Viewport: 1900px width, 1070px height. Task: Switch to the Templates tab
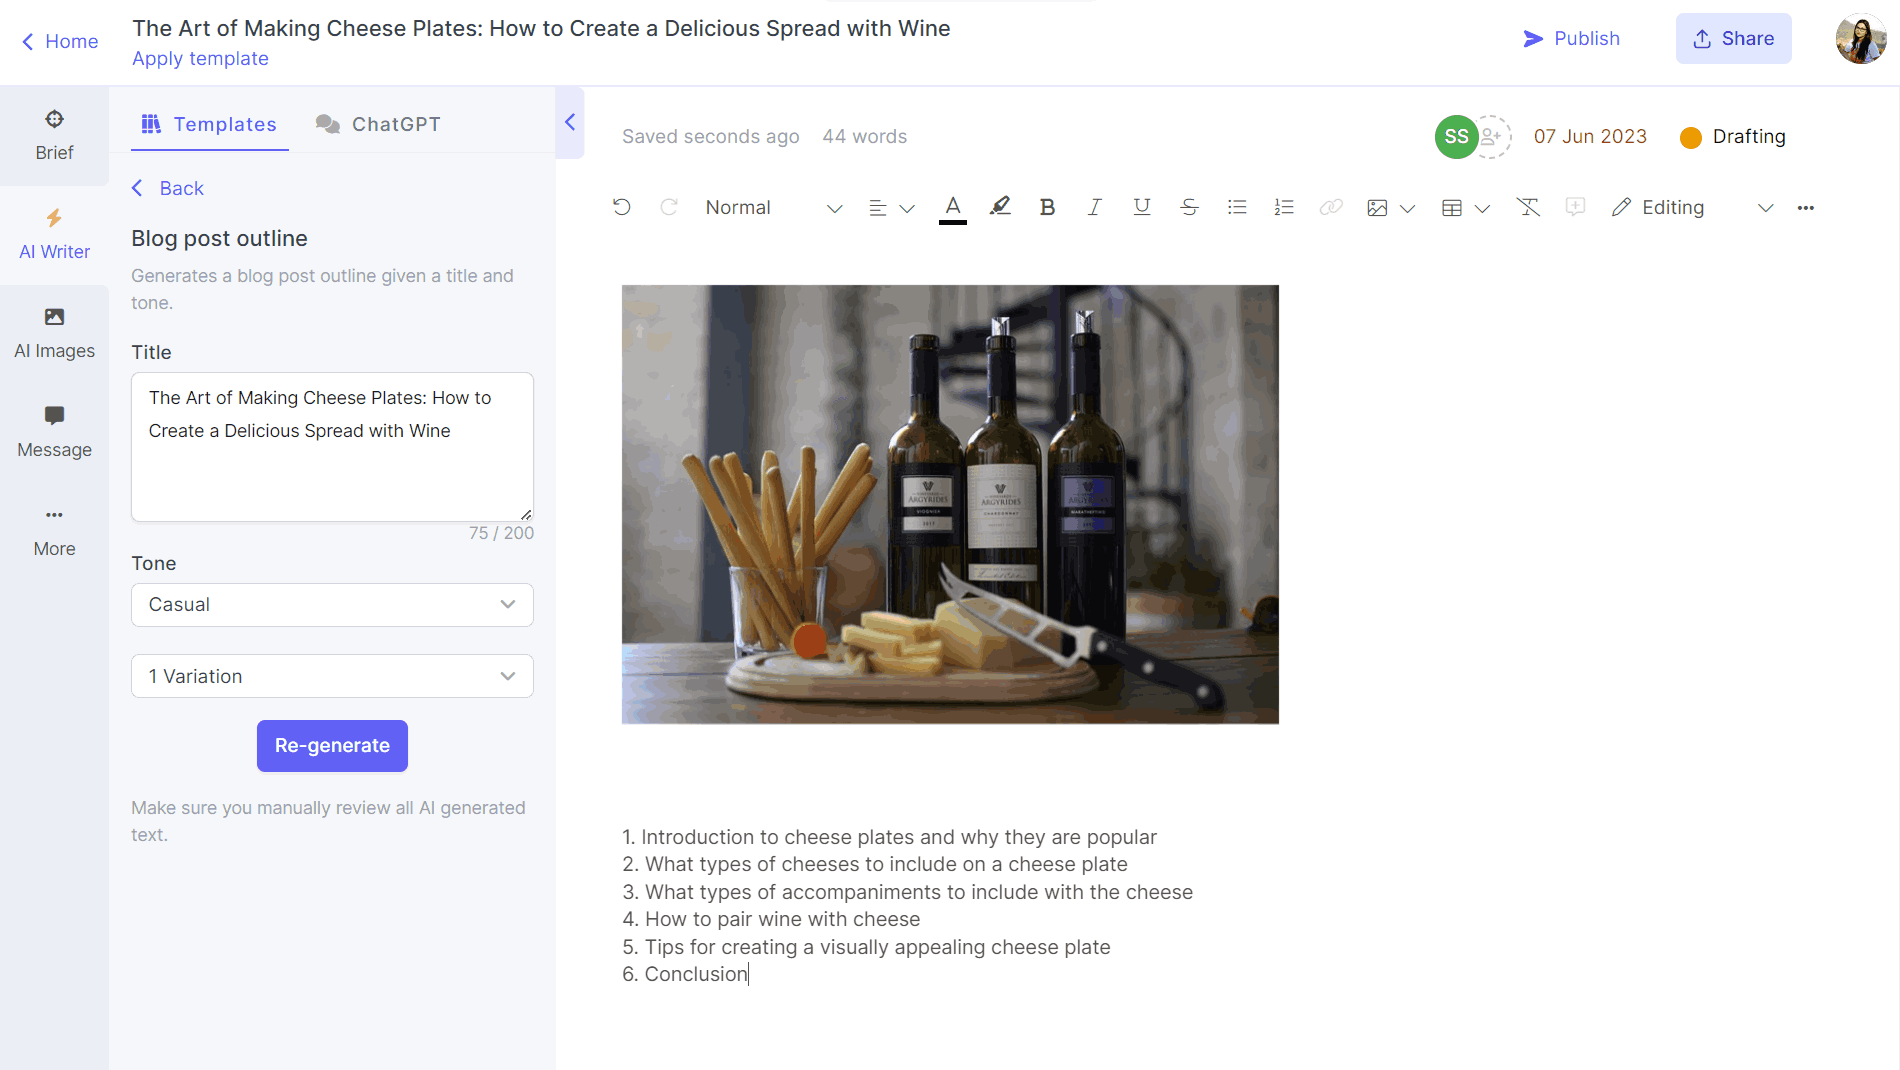[x=209, y=124]
